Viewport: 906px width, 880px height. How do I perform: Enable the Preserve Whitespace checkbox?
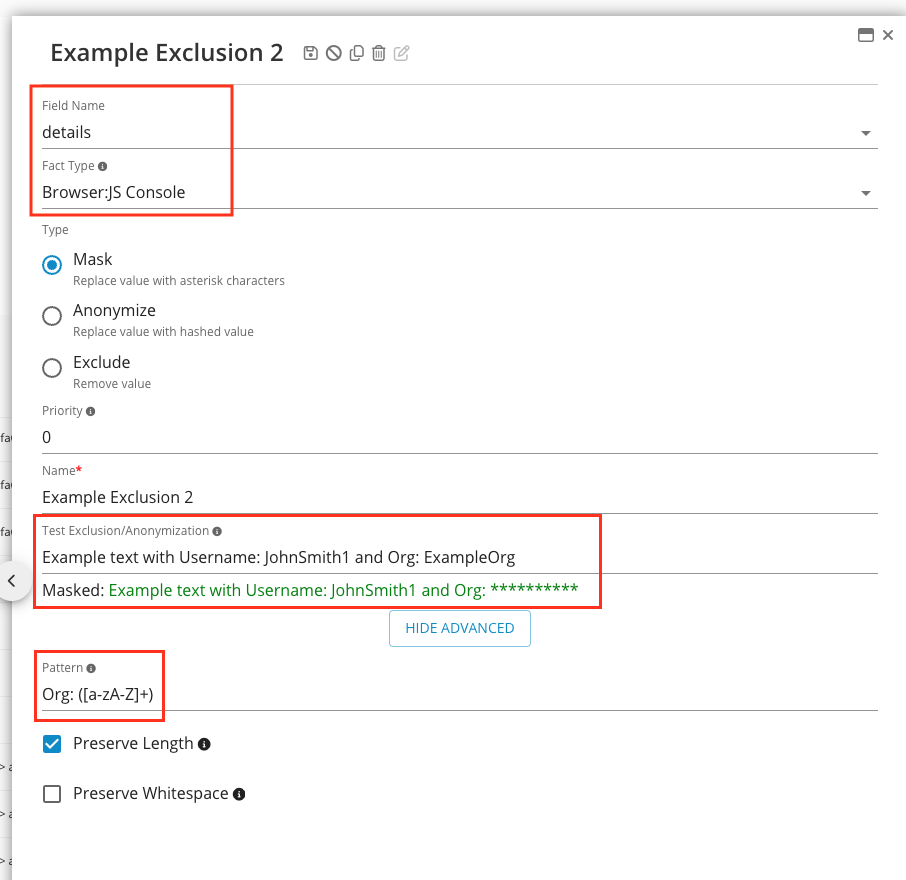point(52,794)
